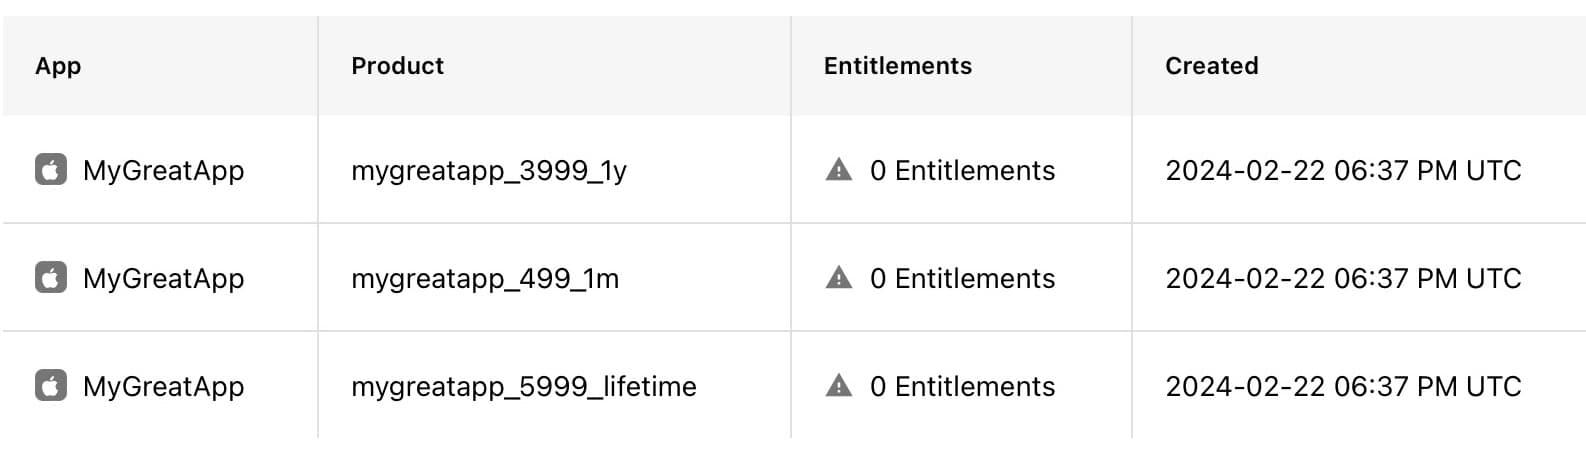Click created date of mygreatapp_499_1m row

point(1343,278)
